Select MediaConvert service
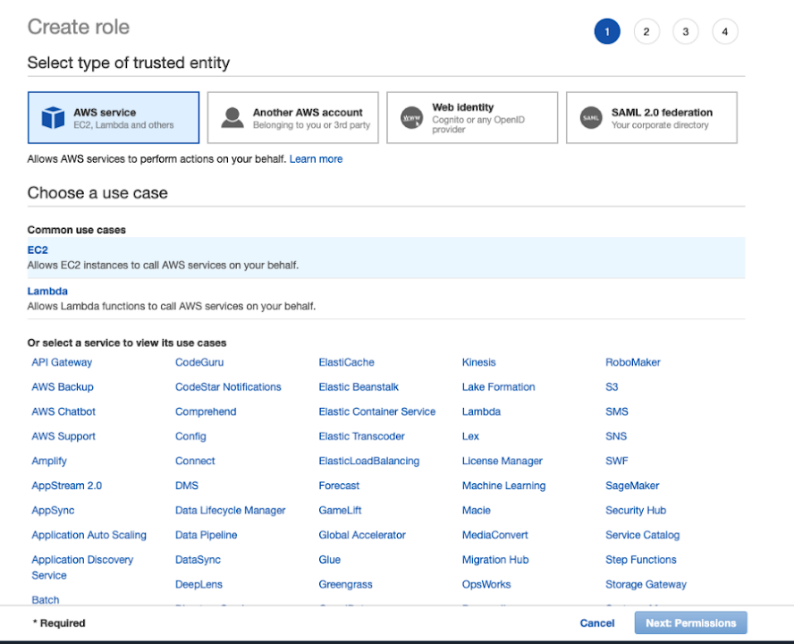The height and width of the screenshot is (644, 794). pos(495,535)
